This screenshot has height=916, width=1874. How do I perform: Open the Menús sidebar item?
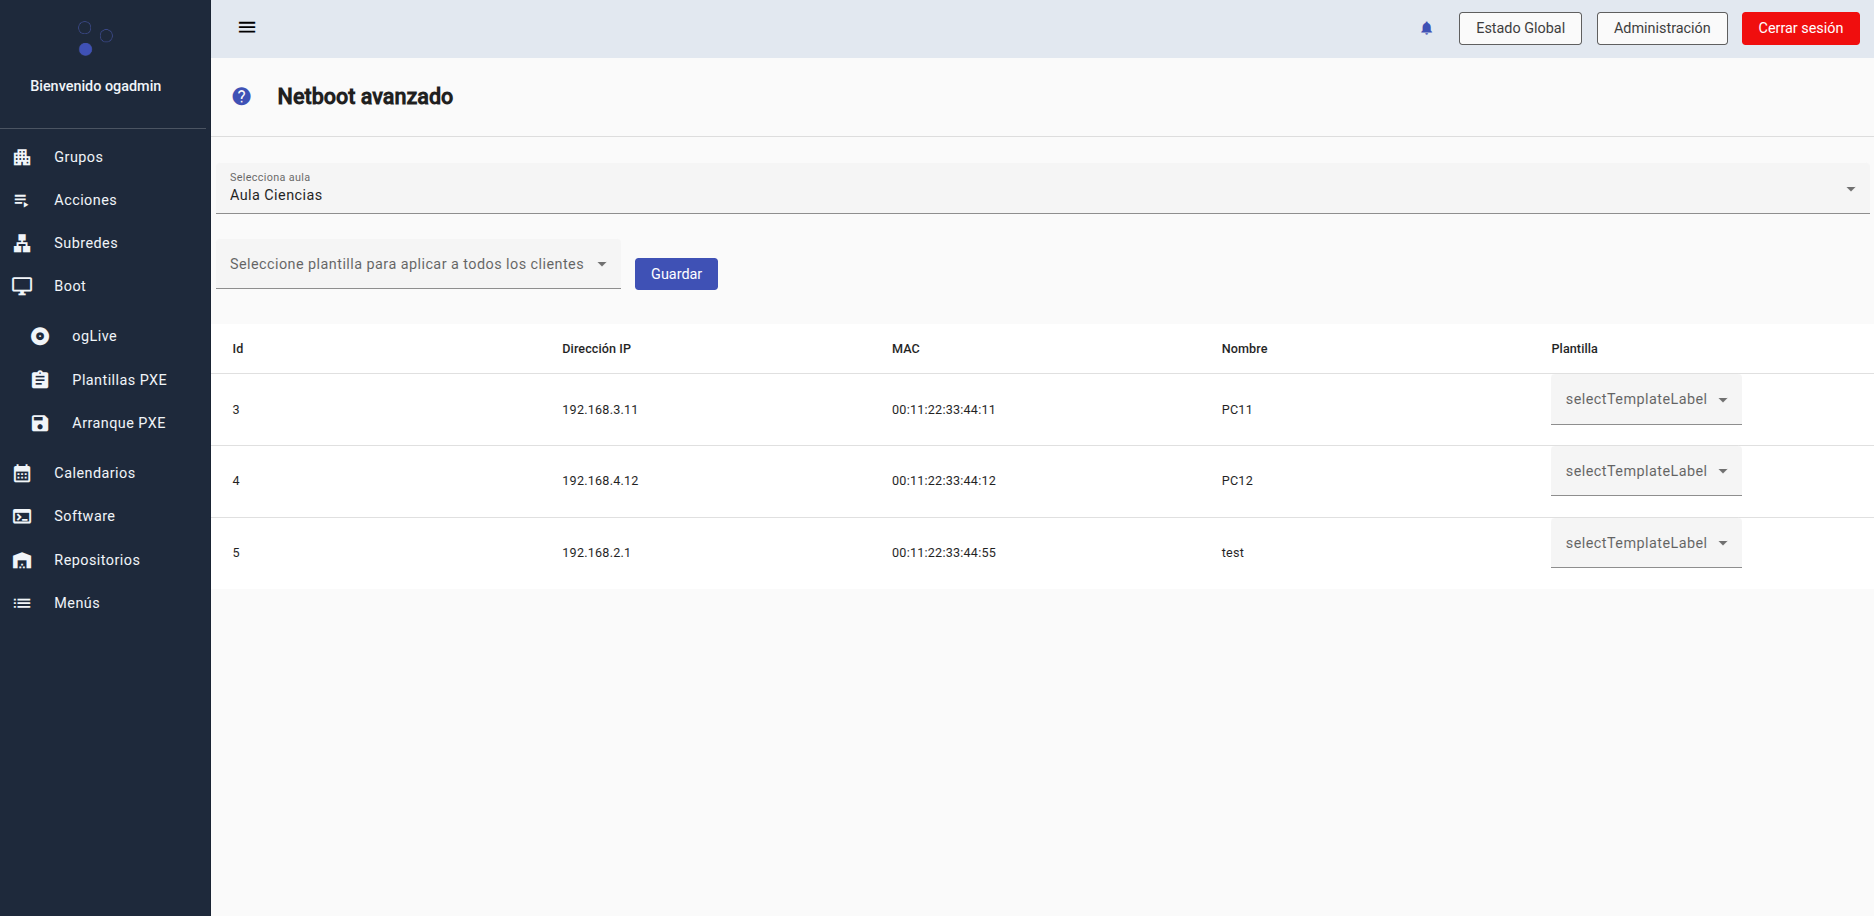point(77,603)
